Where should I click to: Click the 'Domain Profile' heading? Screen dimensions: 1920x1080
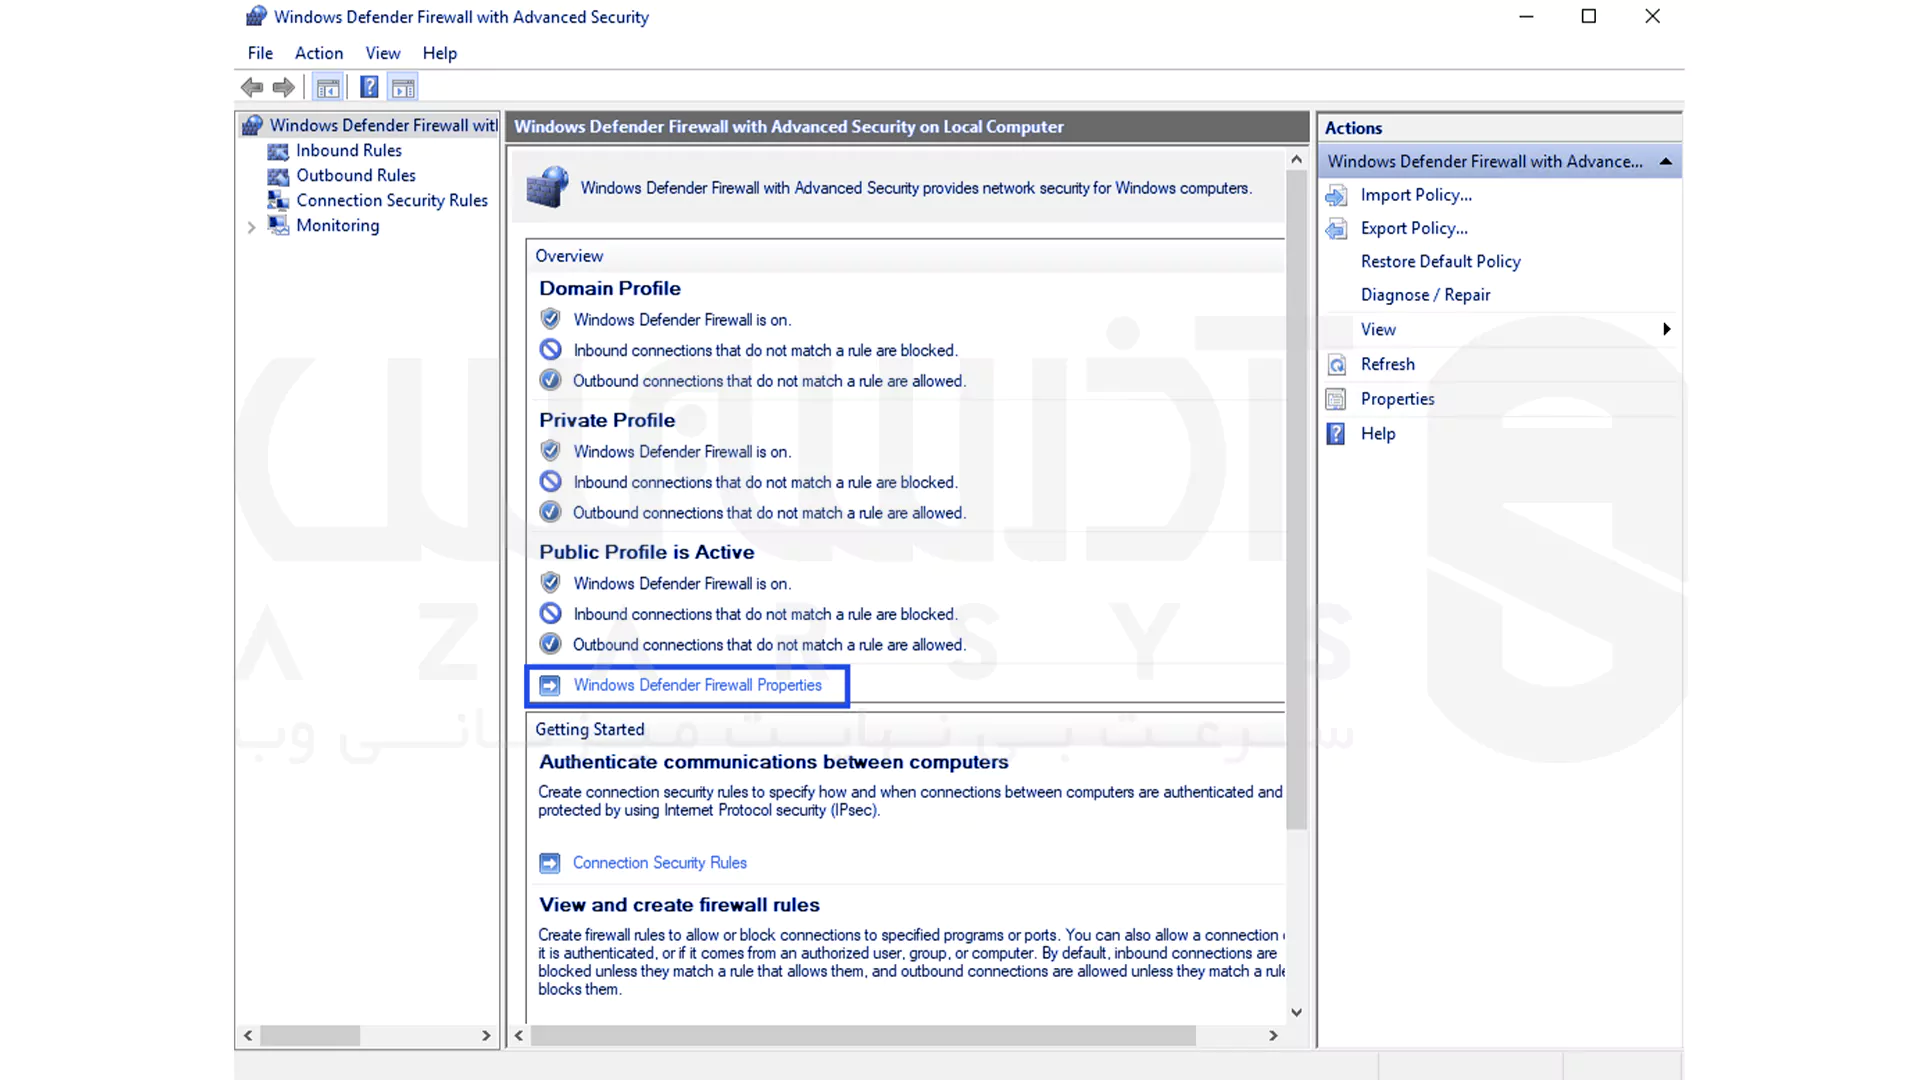coord(610,288)
